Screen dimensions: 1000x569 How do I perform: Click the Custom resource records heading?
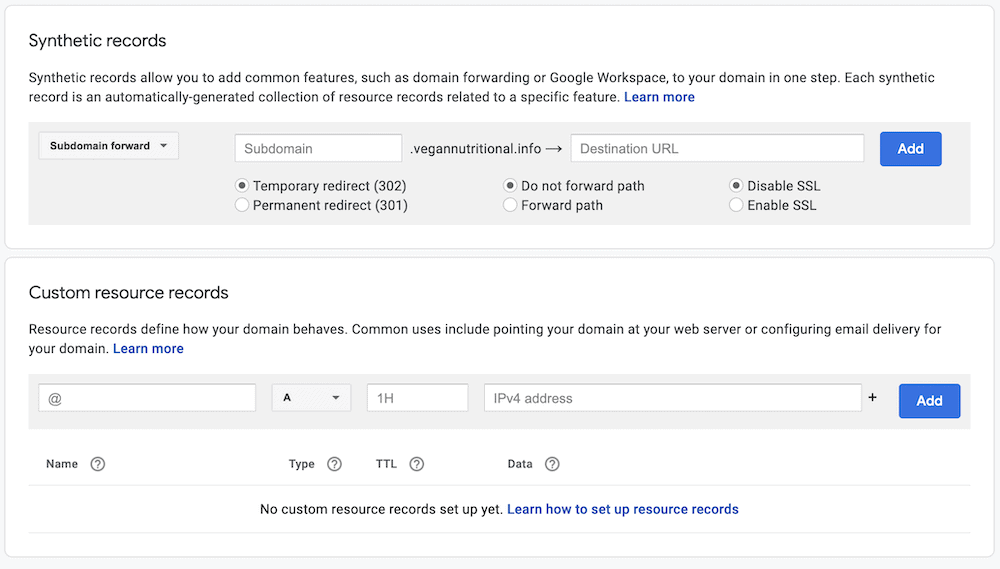pos(128,292)
